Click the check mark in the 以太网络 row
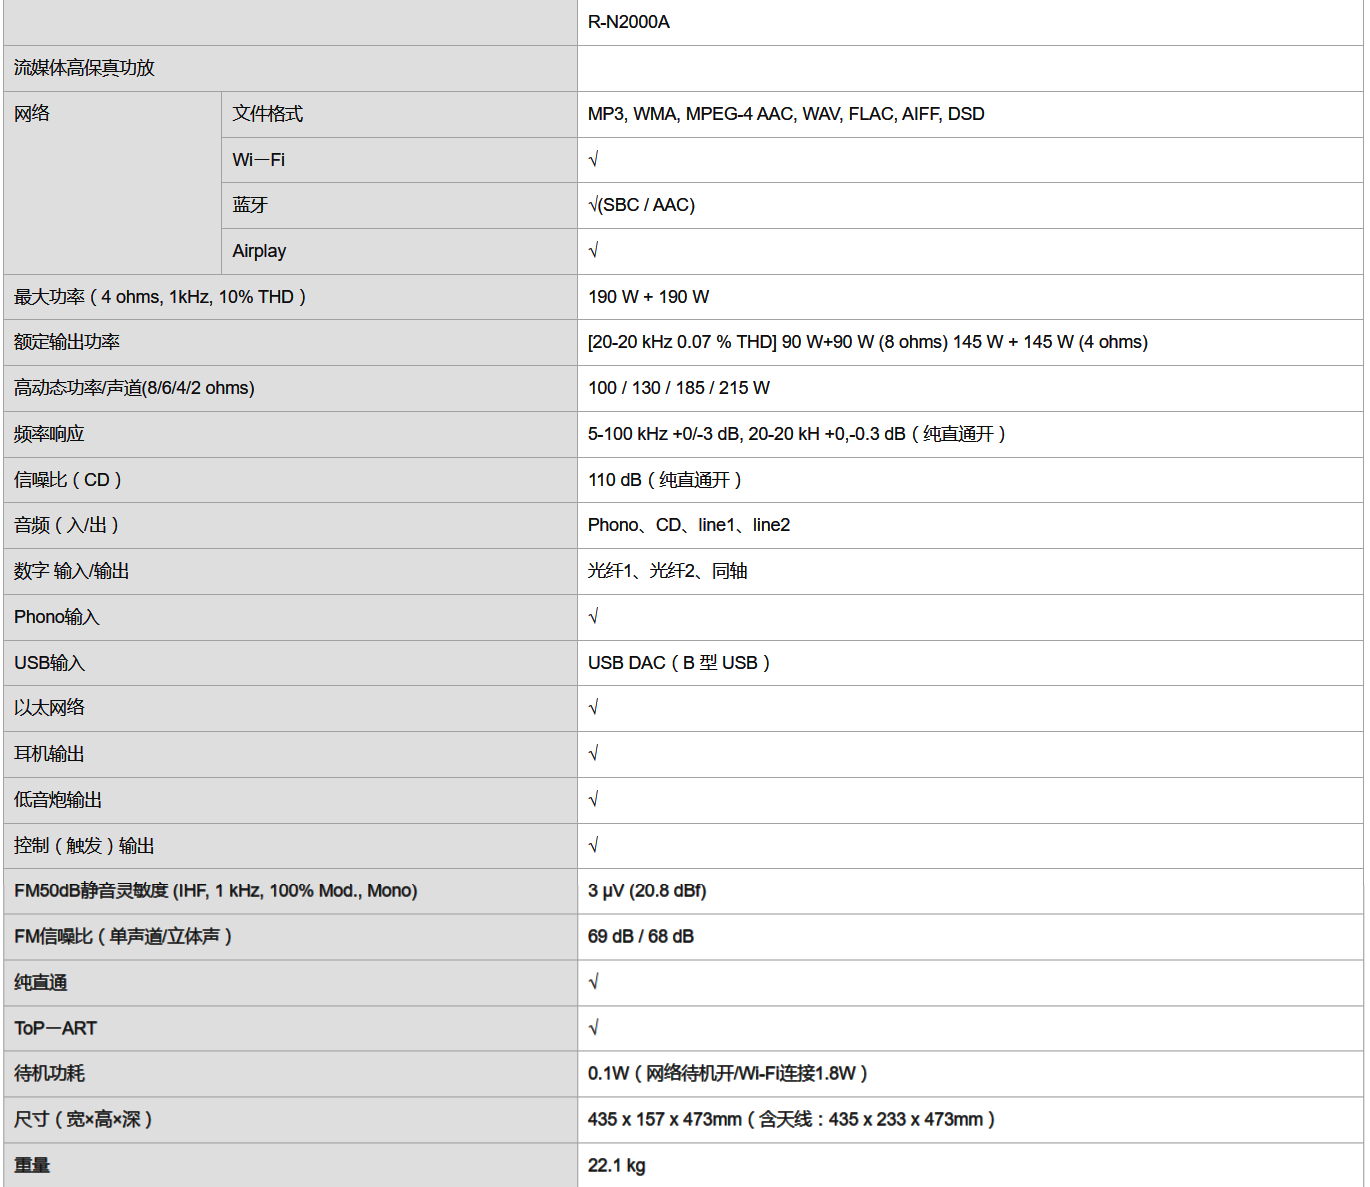1370x1187 pixels. click(594, 708)
